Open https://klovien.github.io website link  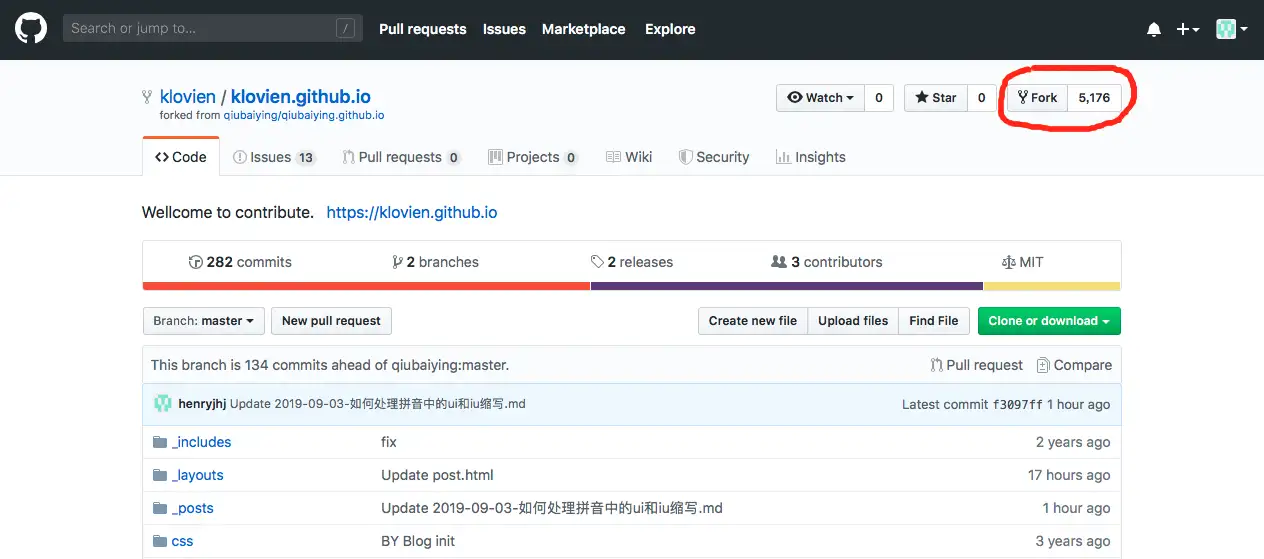pyautogui.click(x=412, y=212)
